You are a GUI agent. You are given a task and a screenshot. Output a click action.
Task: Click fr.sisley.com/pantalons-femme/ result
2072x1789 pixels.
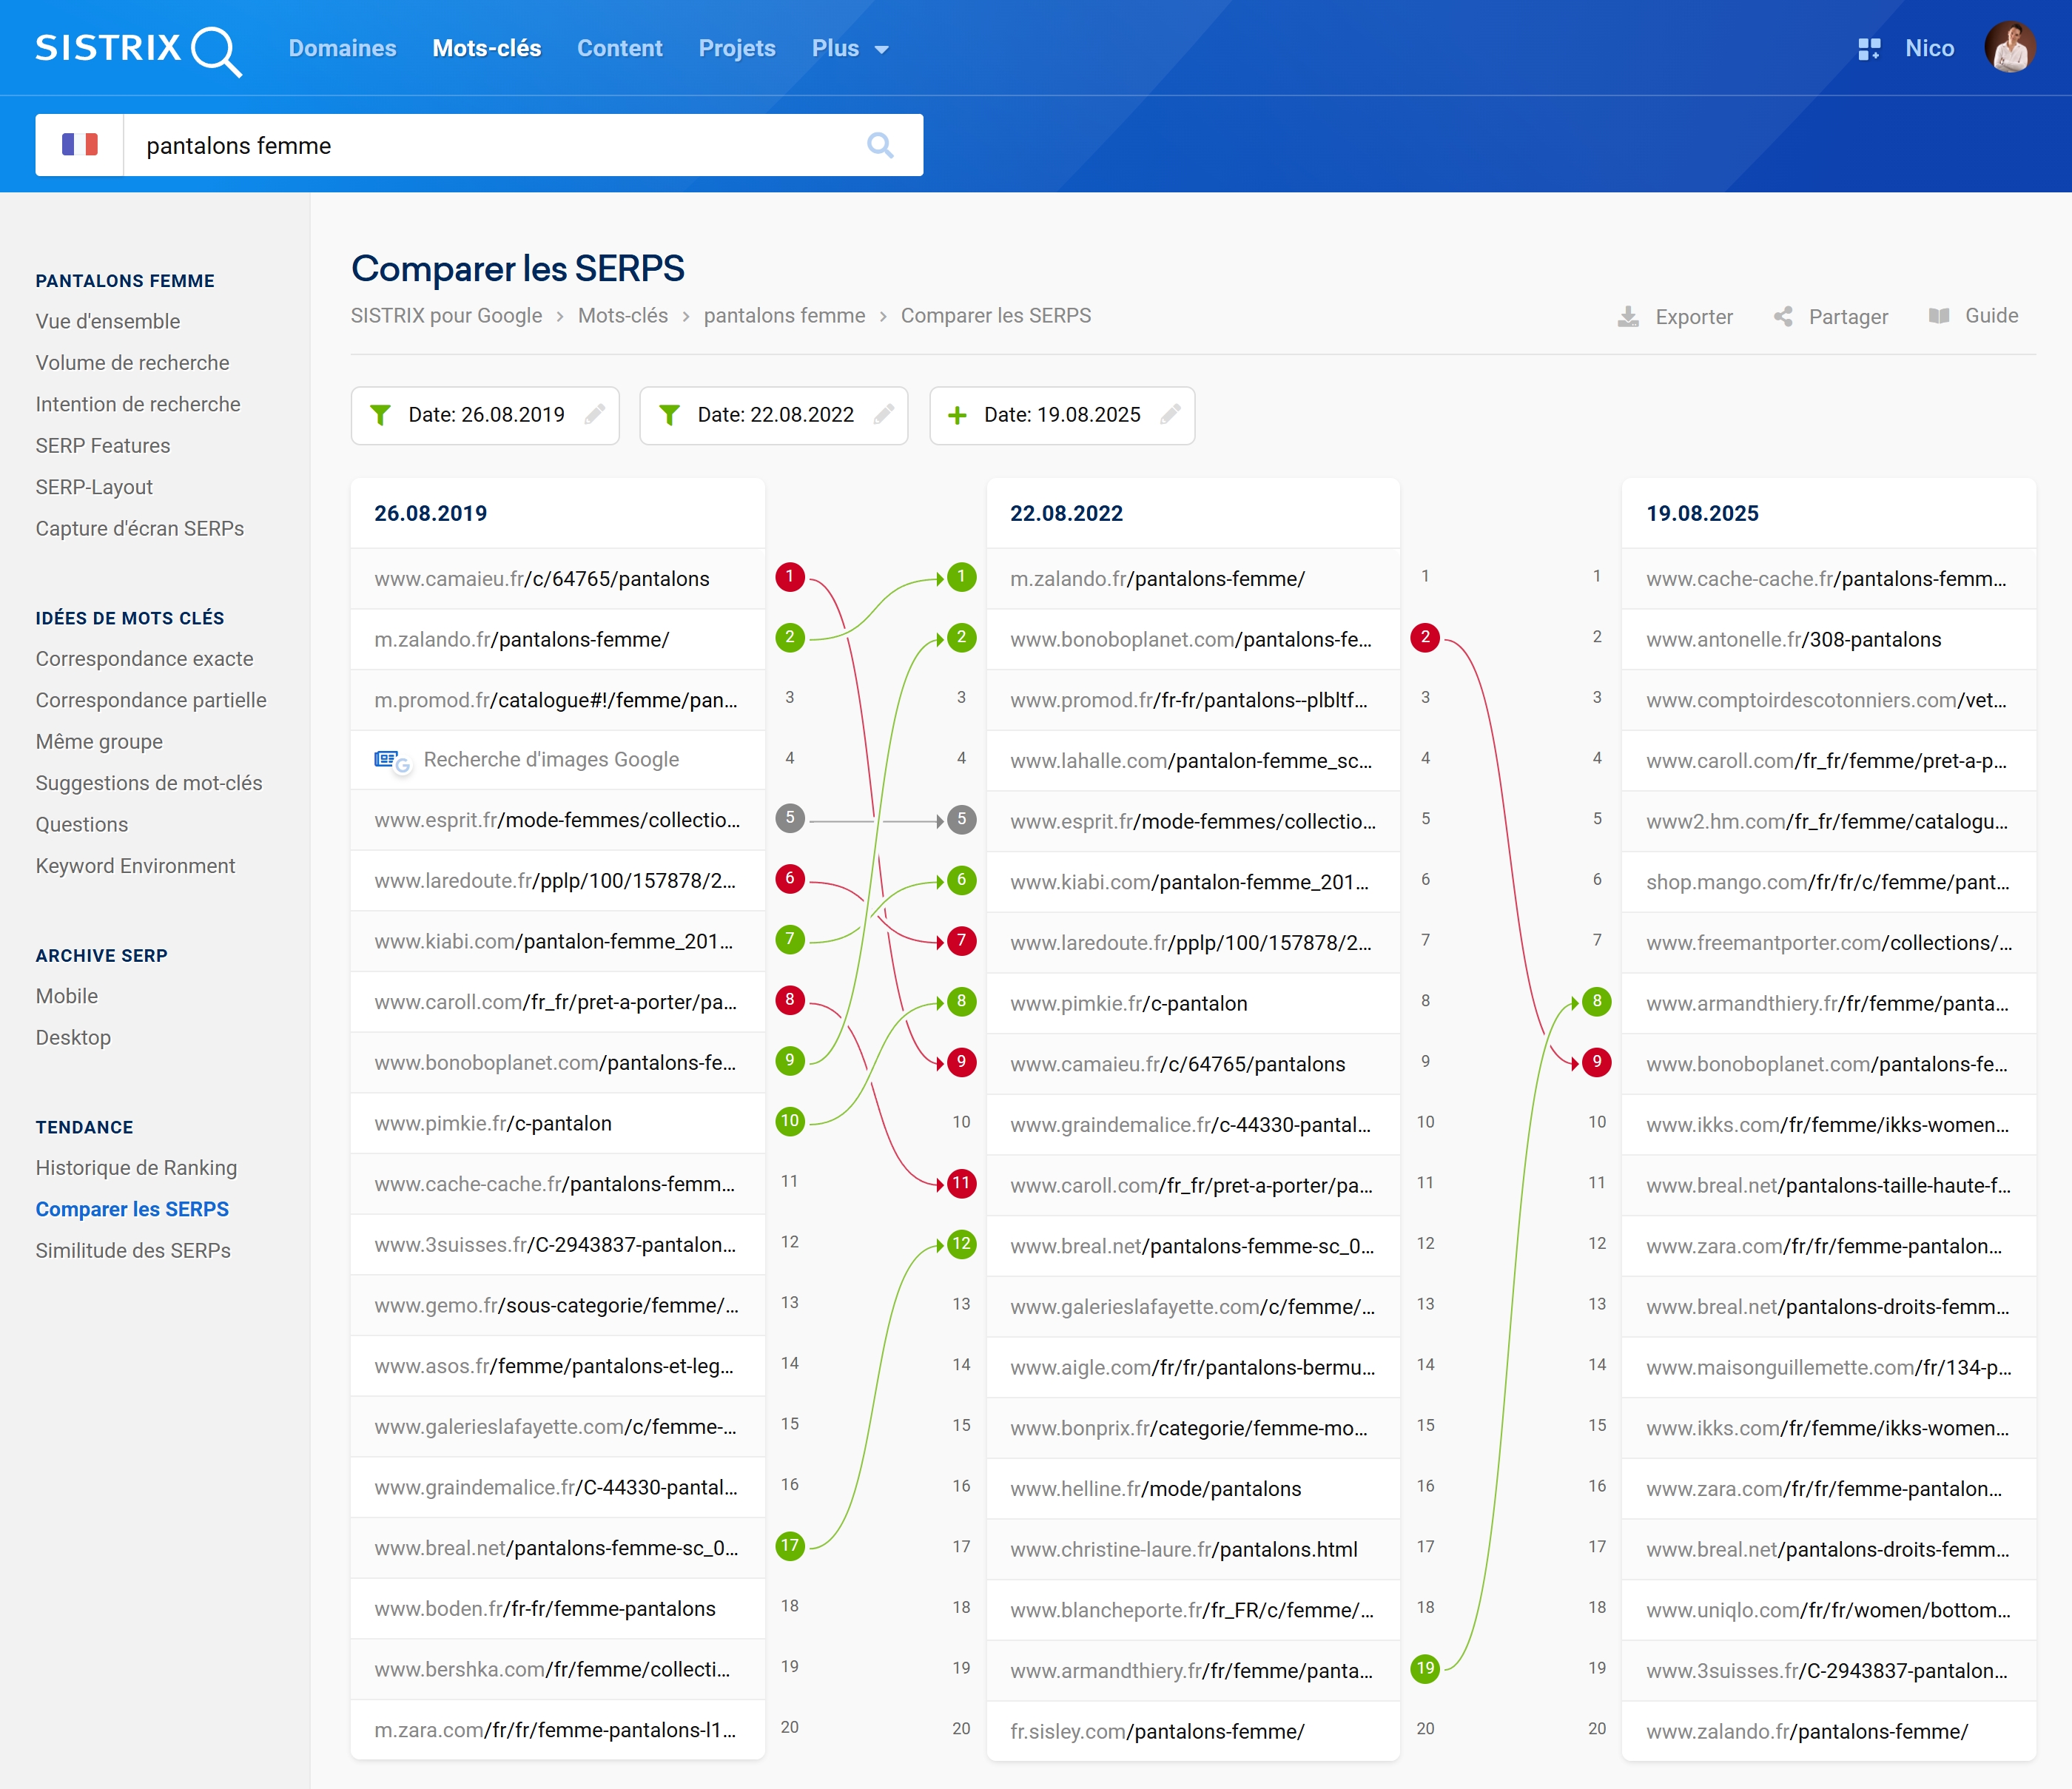click(x=1157, y=1732)
